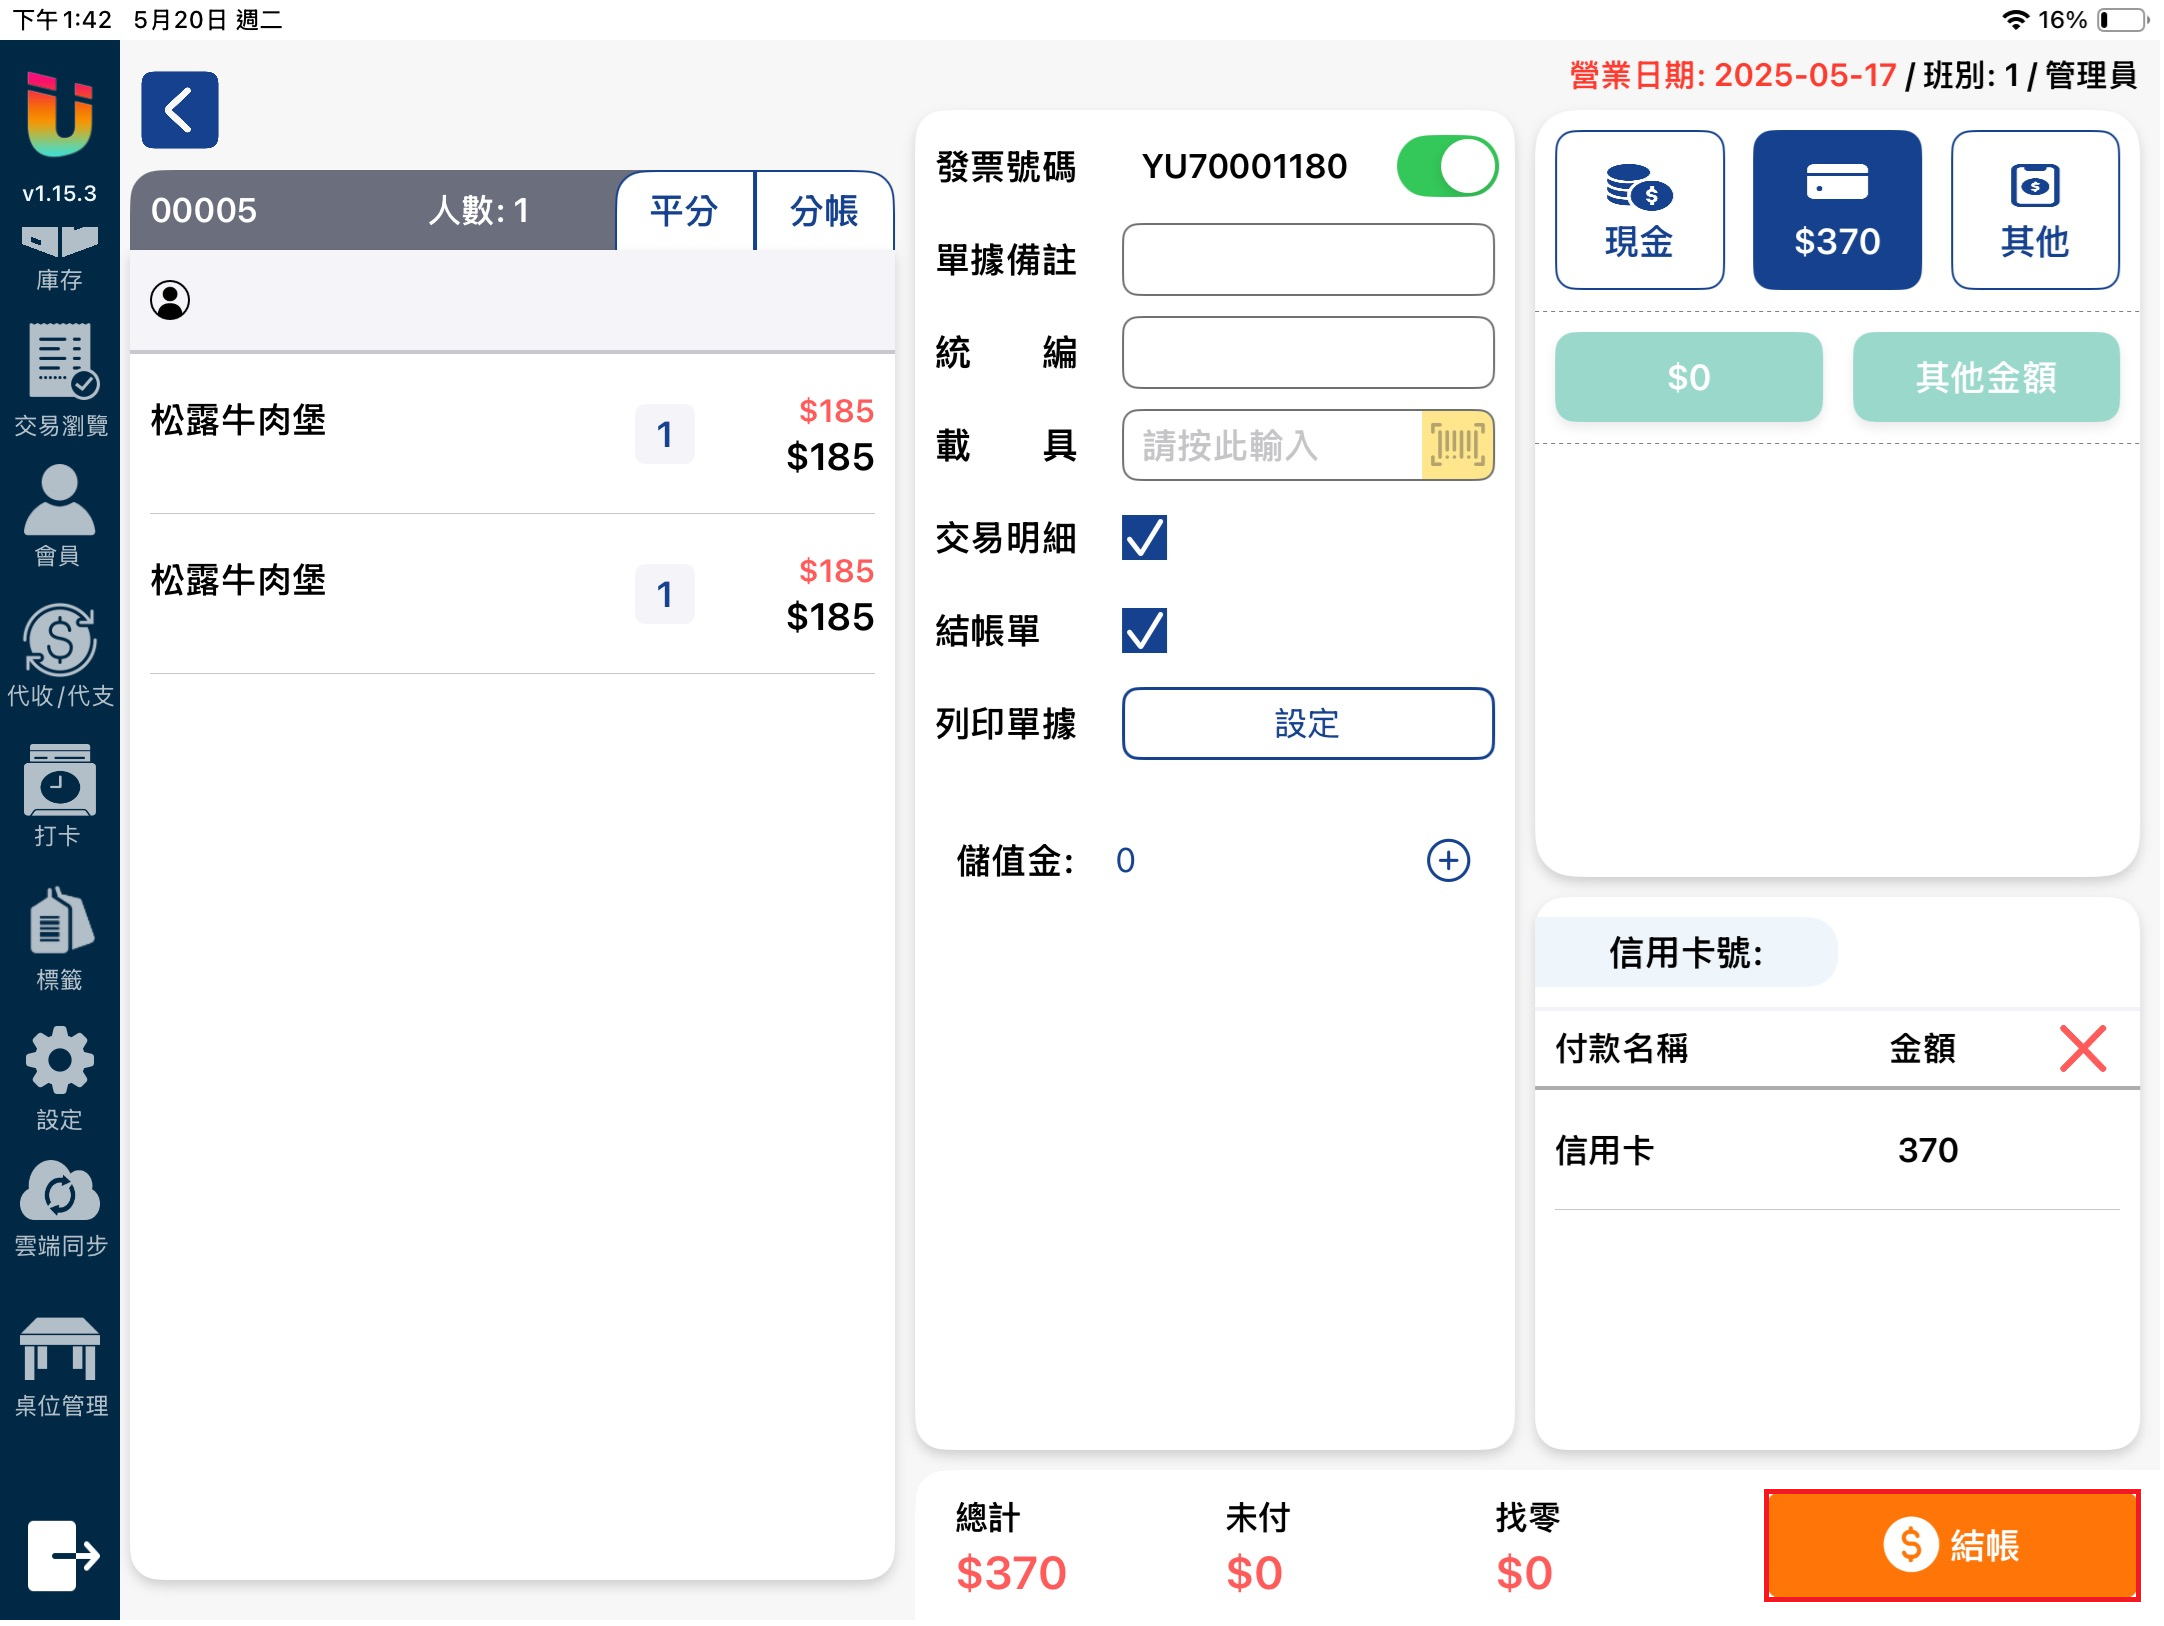Tap the barcode scan icon in 載具 field
The height and width of the screenshot is (1626, 2164).
(x=1456, y=445)
